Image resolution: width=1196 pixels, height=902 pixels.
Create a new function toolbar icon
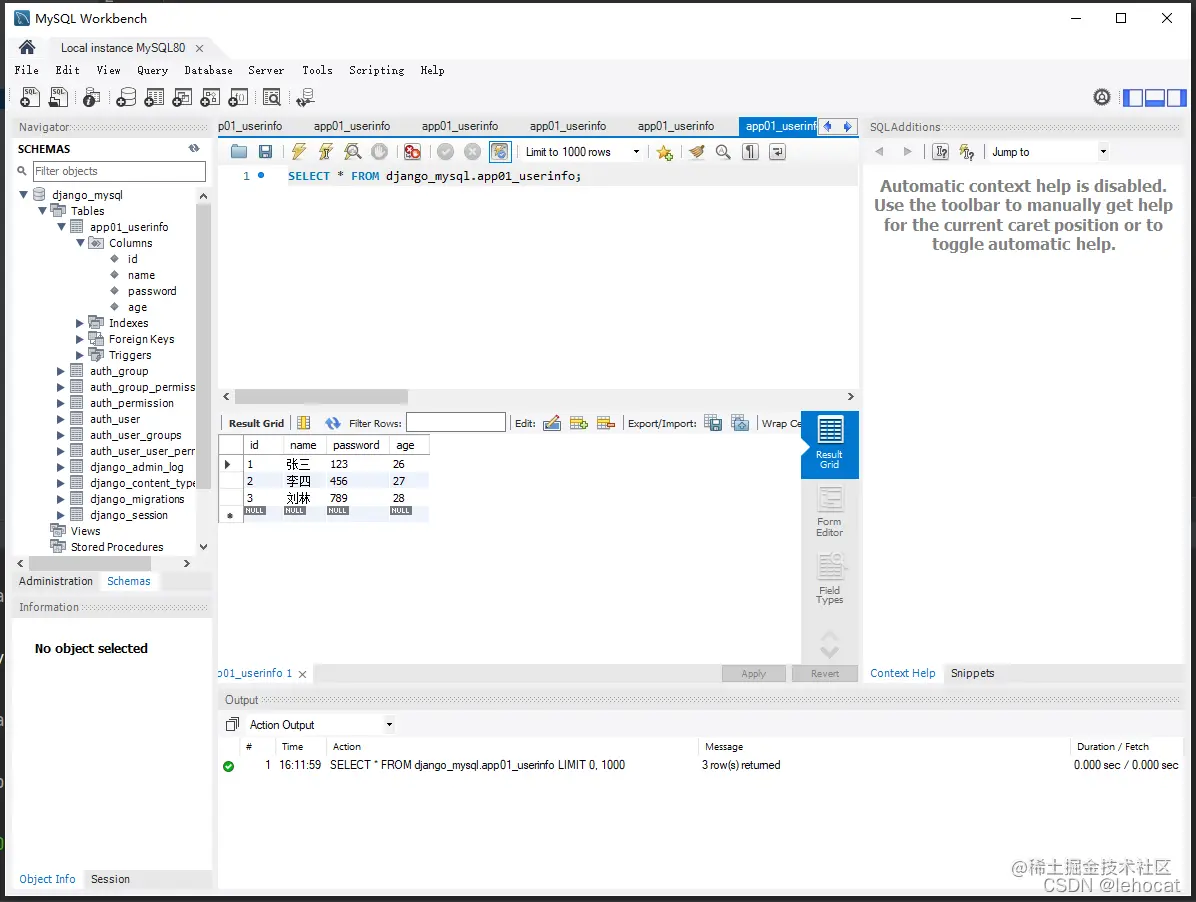238,97
